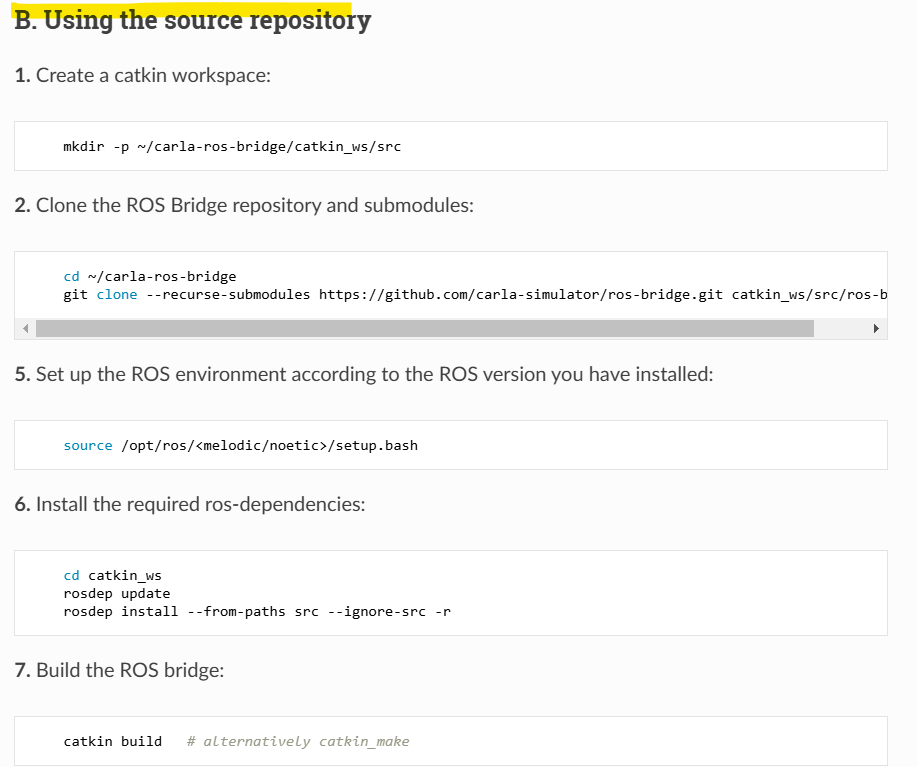This screenshot has height=767, width=917.
Task: Click the right arrow of the horizontal scrollbar
Action: (877, 329)
